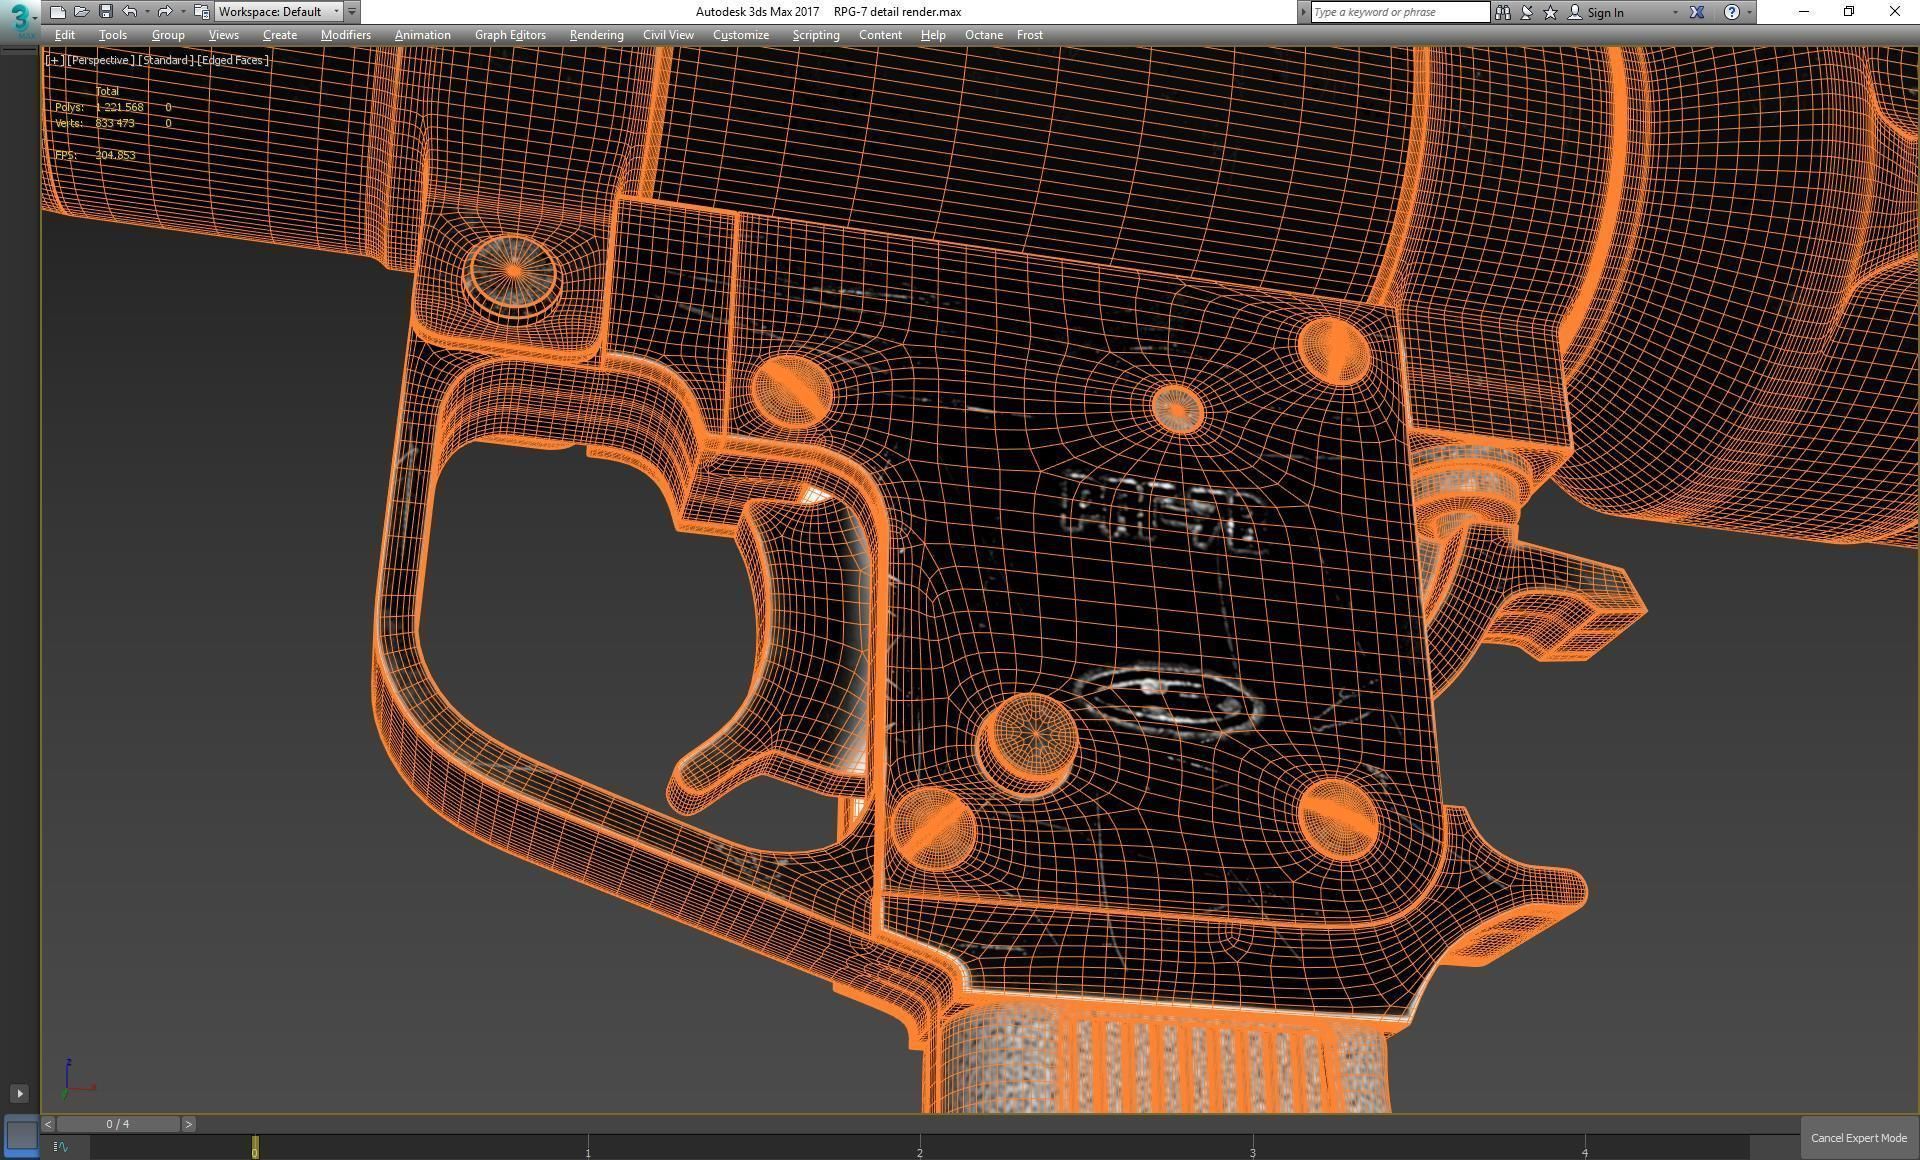Open the Set Project Folder icon
The image size is (1920, 1160).
coord(201,12)
